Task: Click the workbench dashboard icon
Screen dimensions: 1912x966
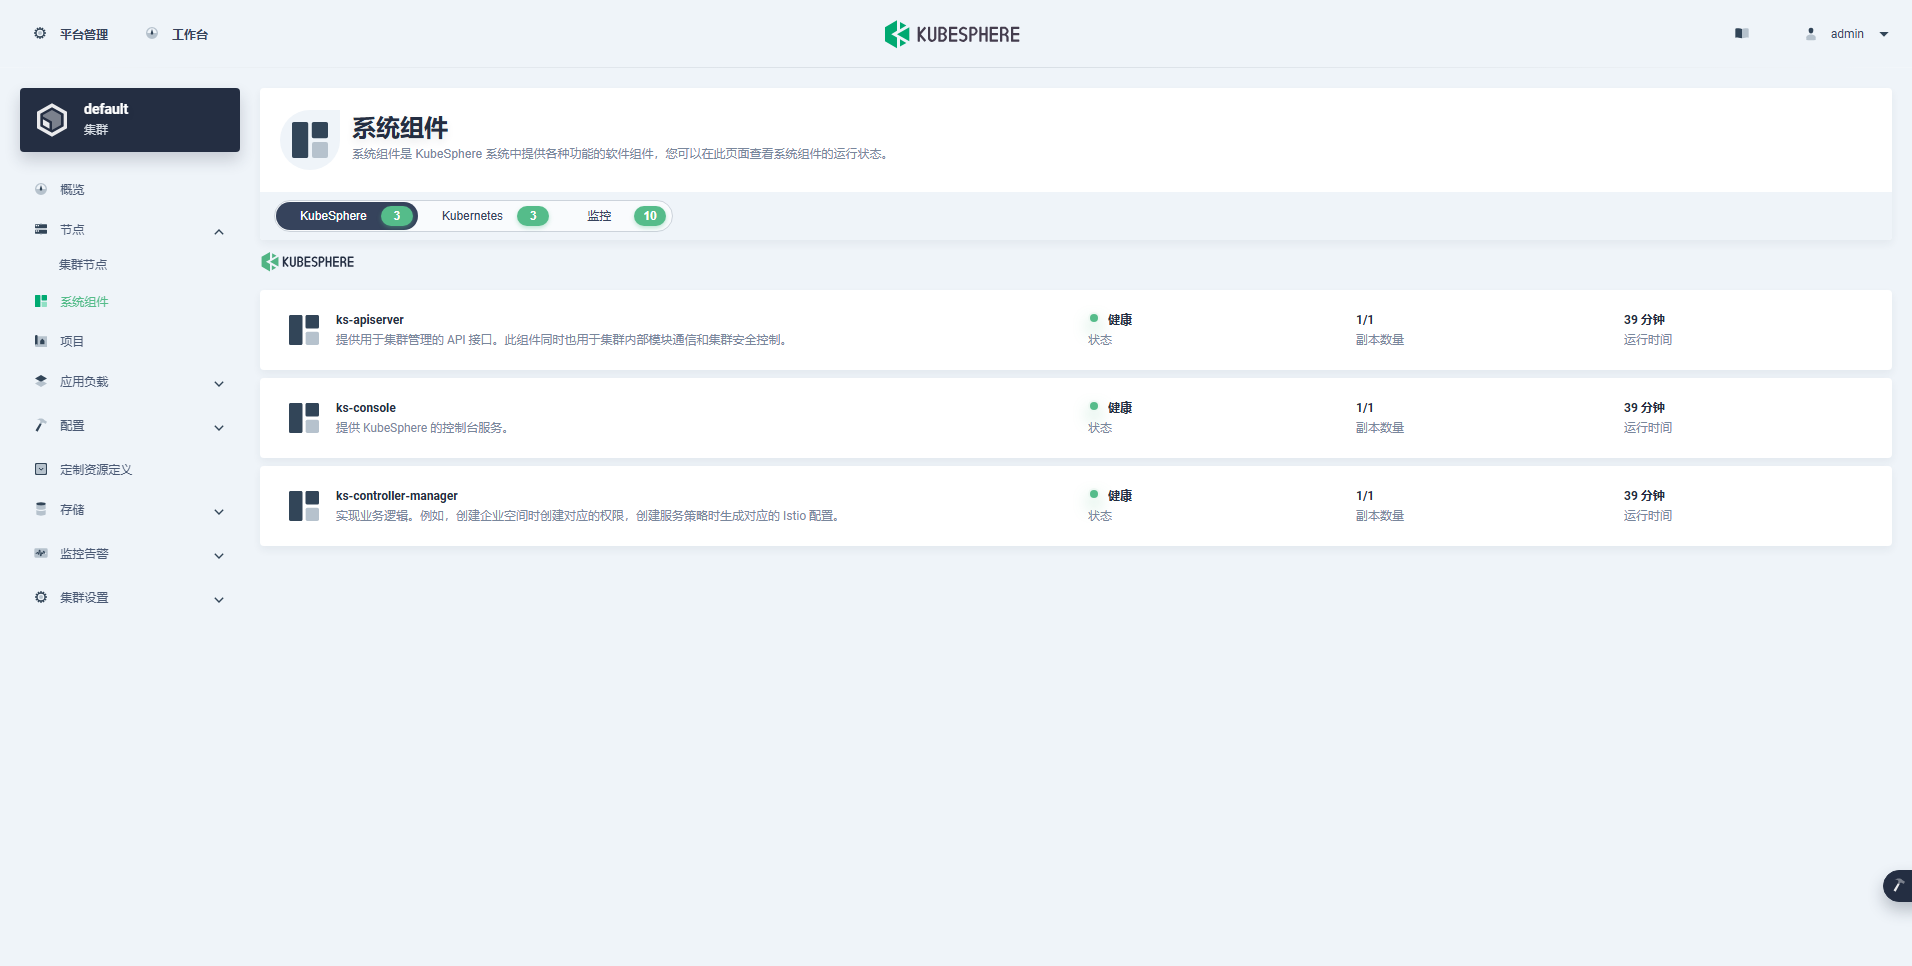Action: pos(152,33)
